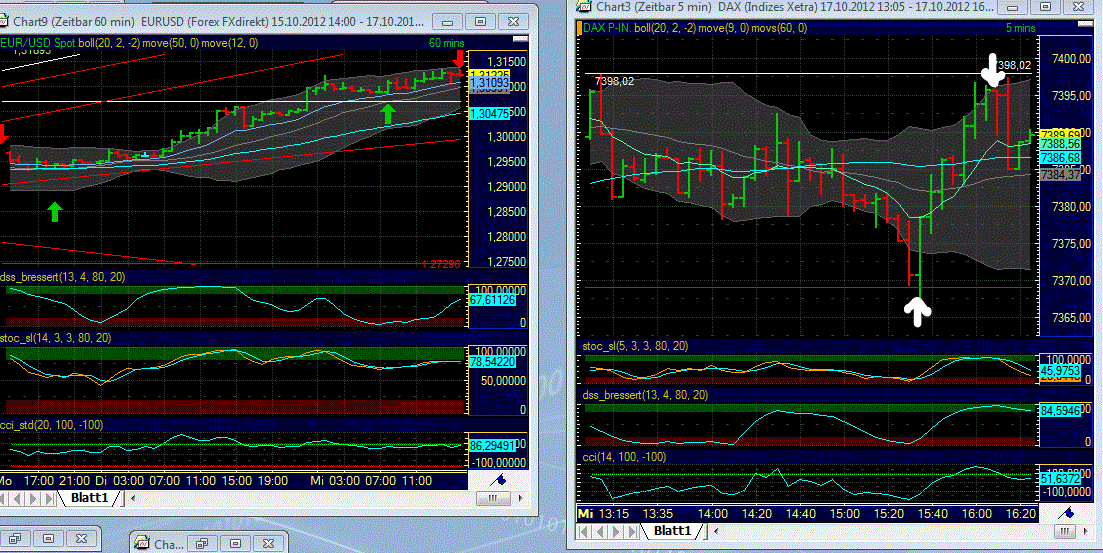
Task: Click the 86,29491 CCI value
Action: [492, 445]
